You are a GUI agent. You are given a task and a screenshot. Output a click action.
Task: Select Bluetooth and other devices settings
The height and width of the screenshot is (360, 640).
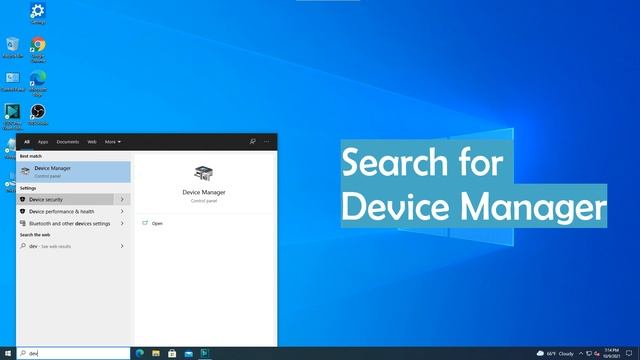[65, 224]
